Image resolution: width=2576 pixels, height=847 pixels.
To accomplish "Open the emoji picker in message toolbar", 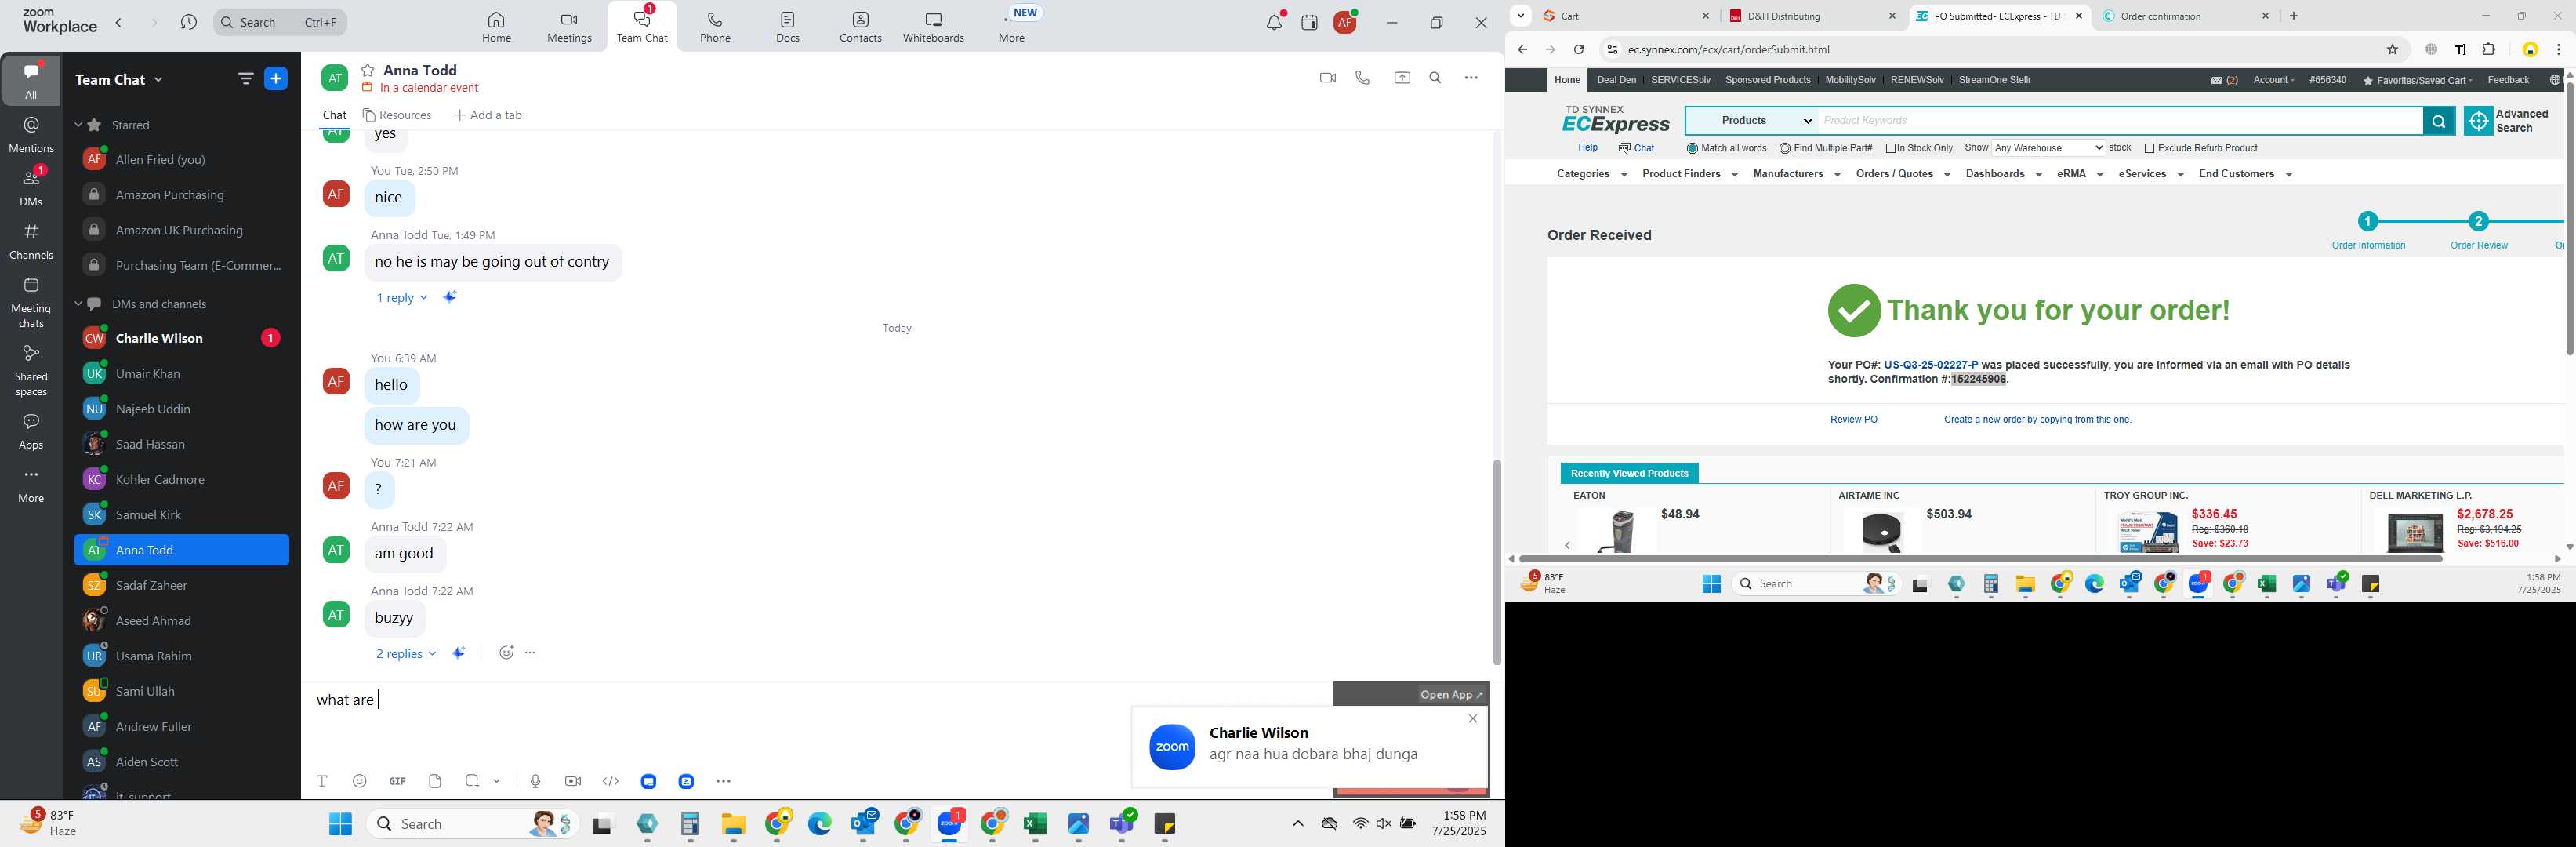I will tap(360, 781).
